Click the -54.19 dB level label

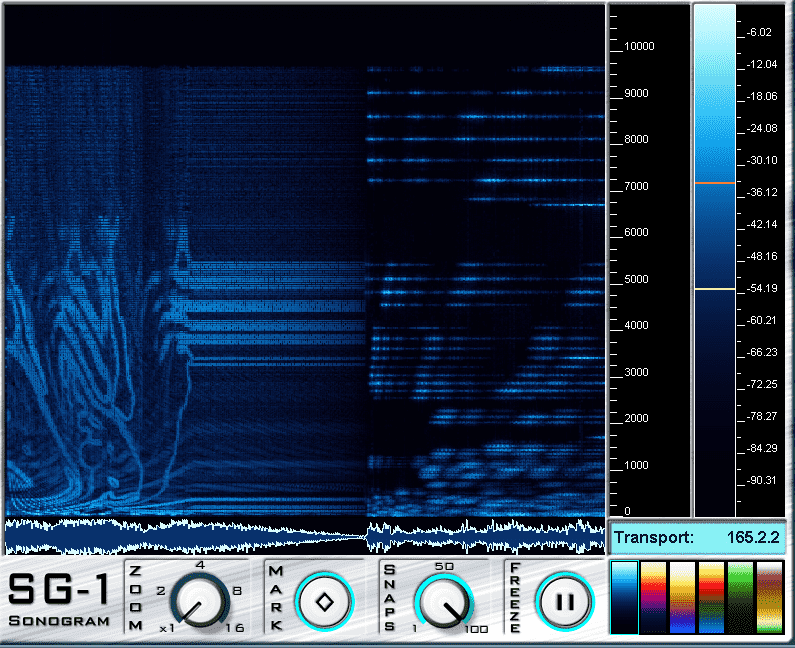[x=762, y=288]
